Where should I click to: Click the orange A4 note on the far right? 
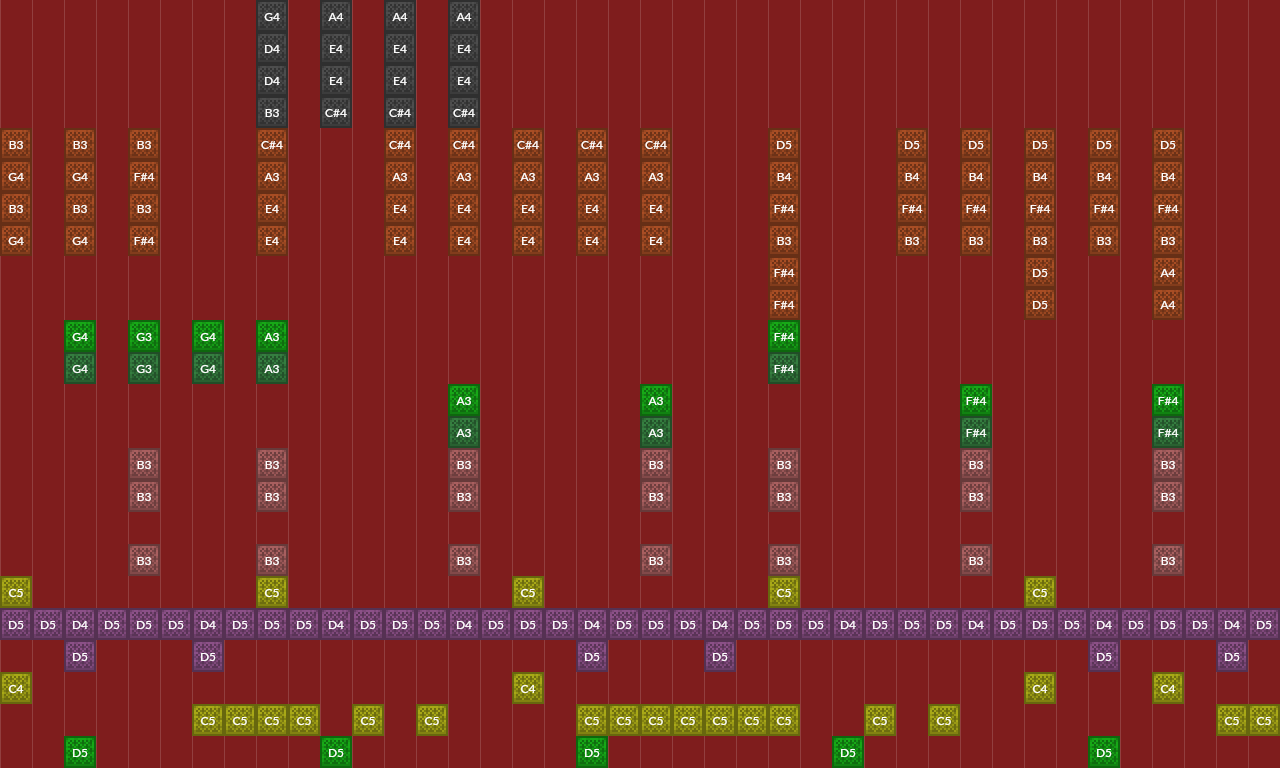pos(1168,273)
